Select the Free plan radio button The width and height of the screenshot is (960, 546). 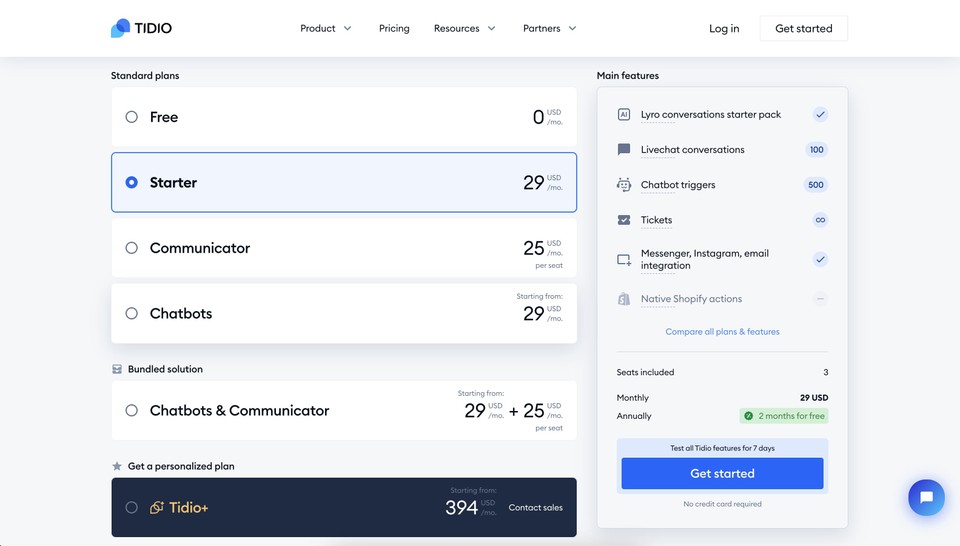(x=132, y=117)
